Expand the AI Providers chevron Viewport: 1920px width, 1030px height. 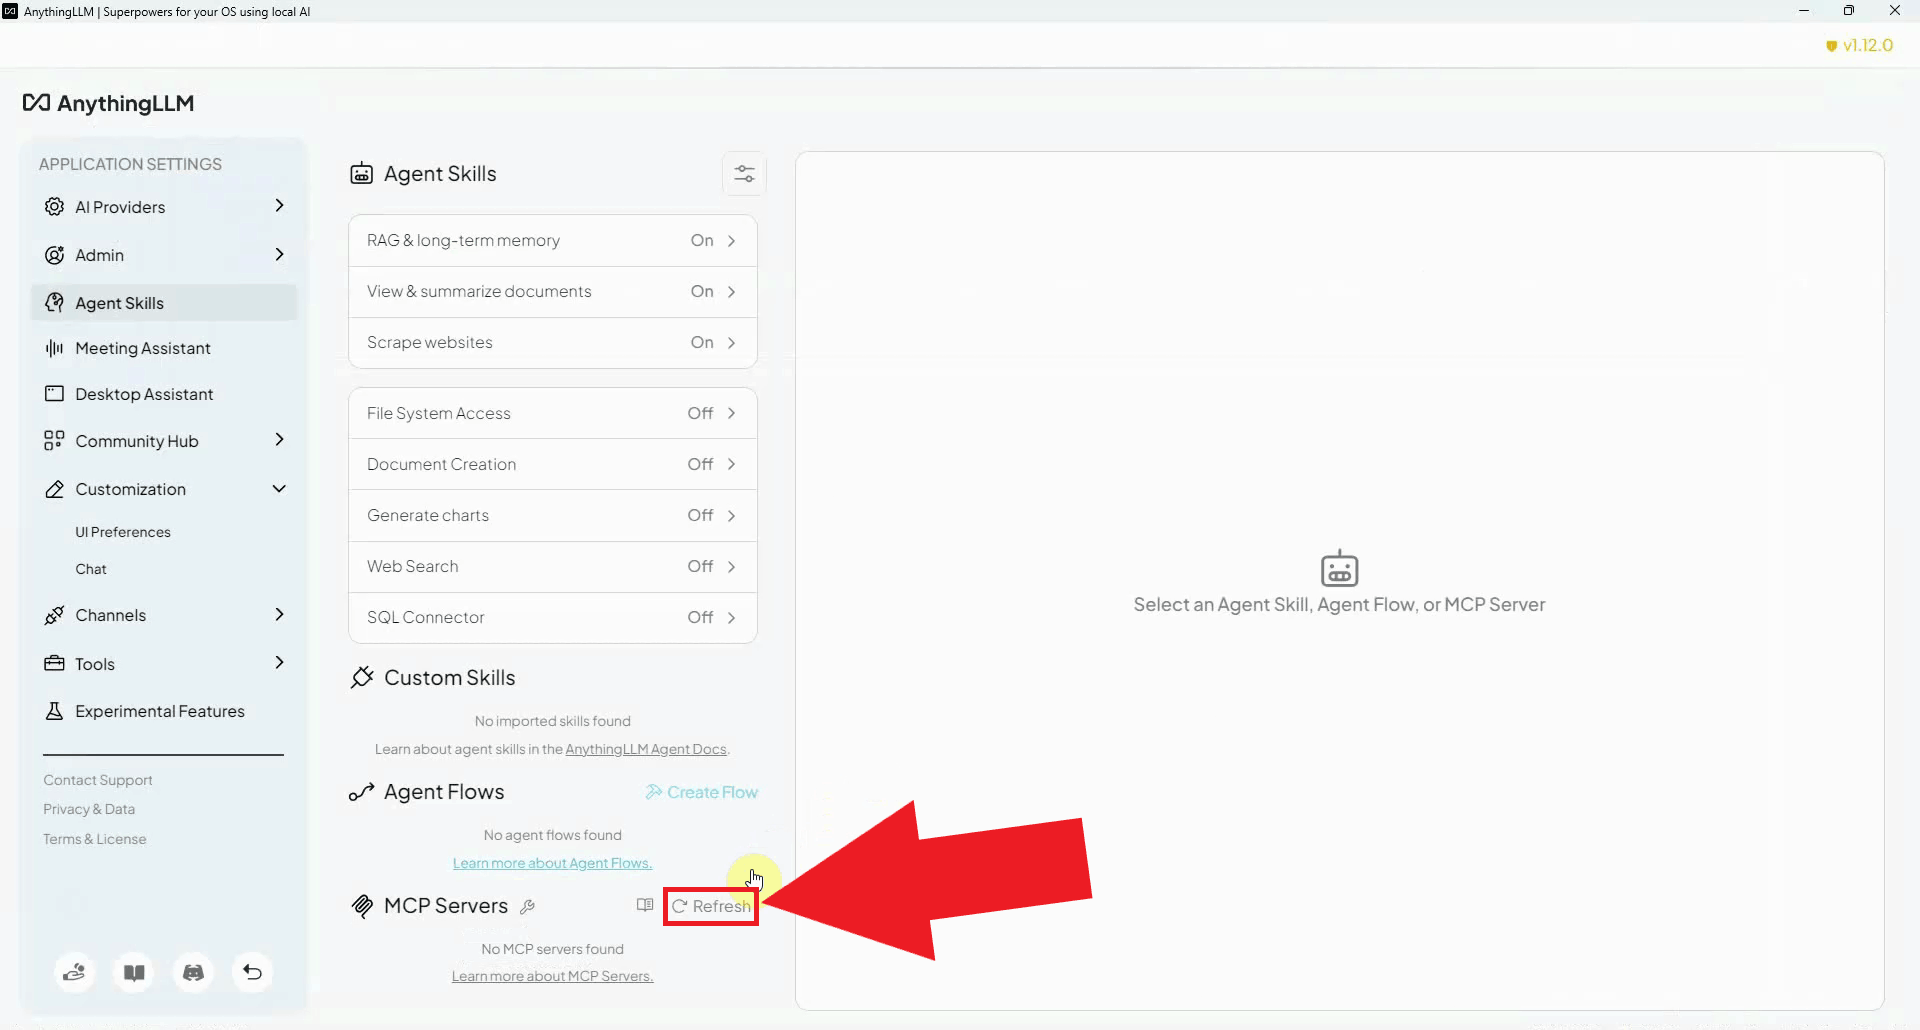279,206
